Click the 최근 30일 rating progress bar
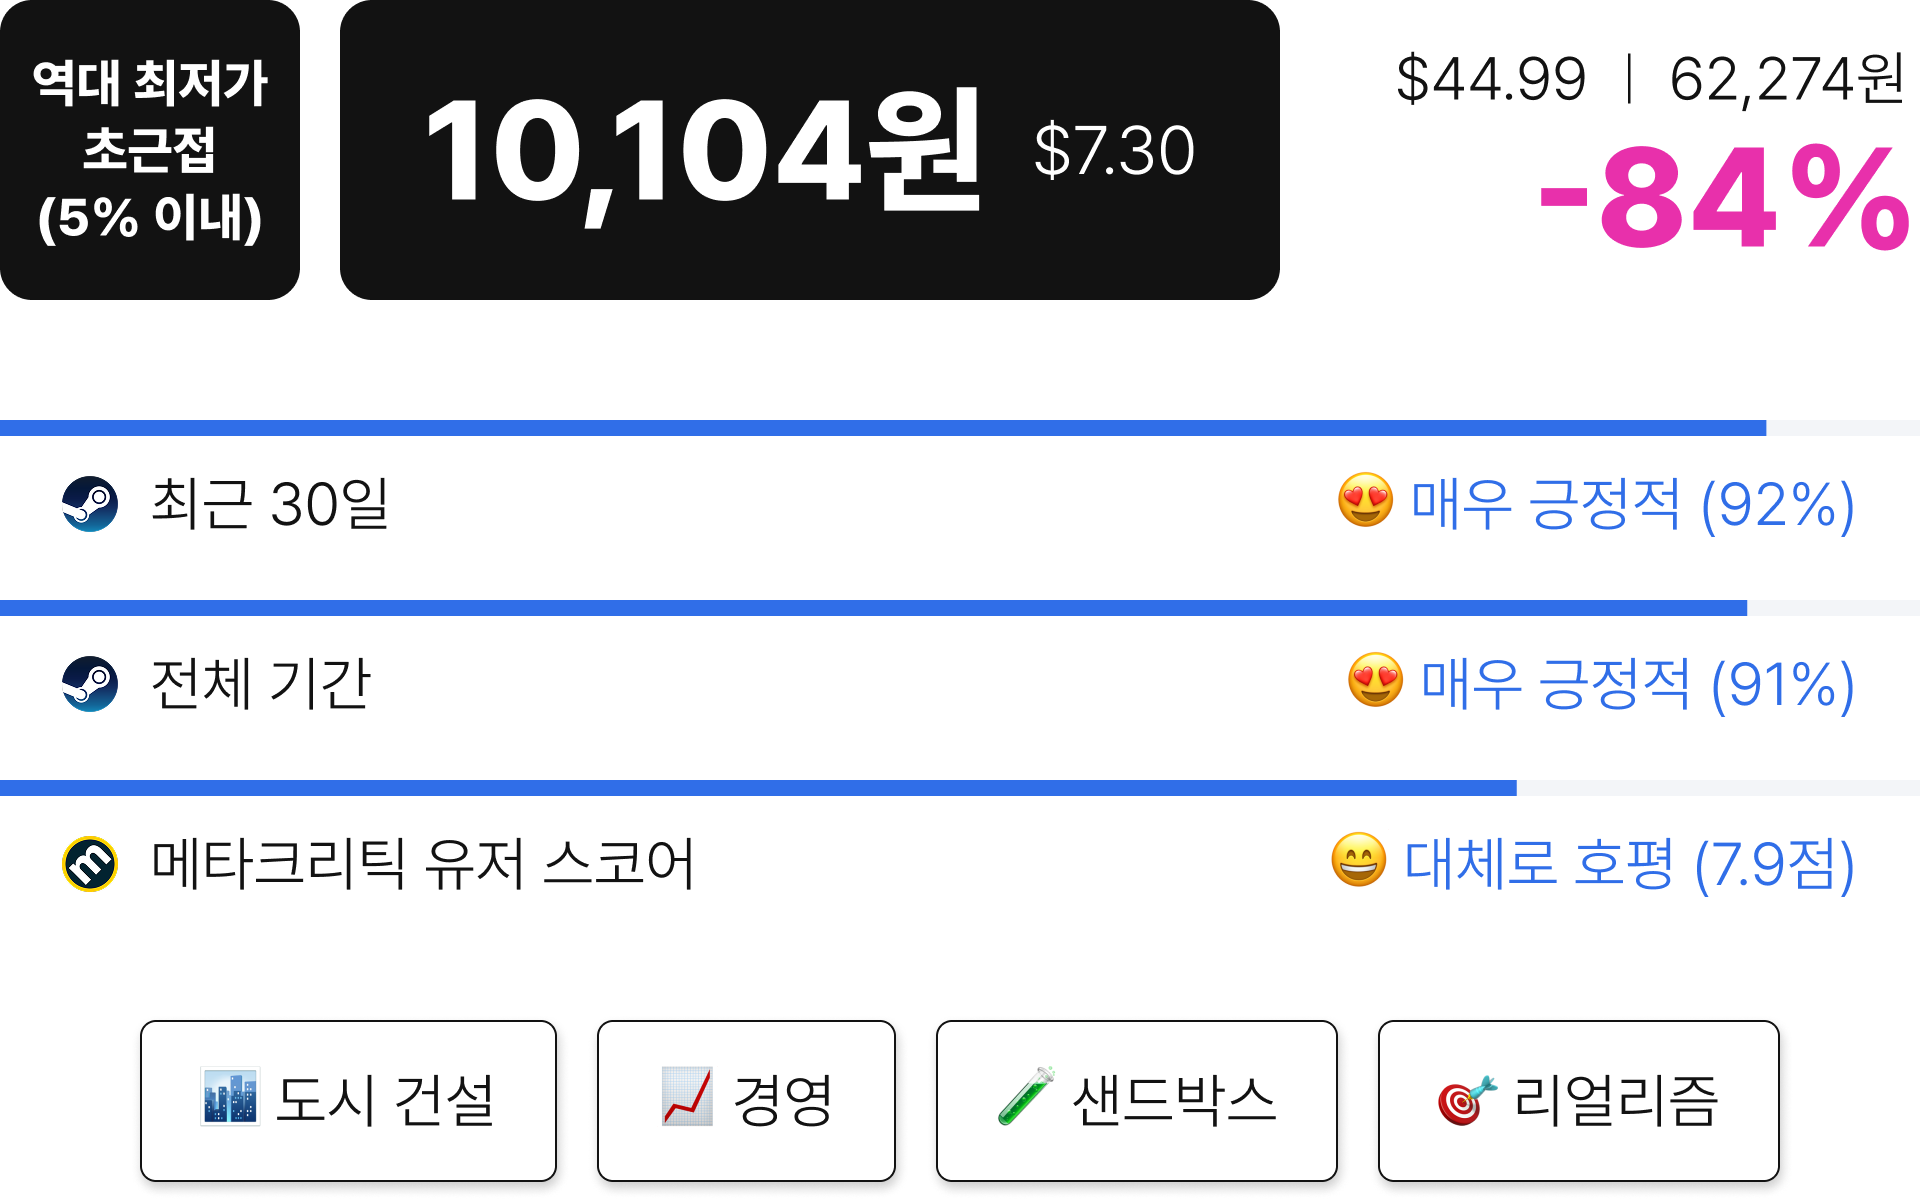 960,428
